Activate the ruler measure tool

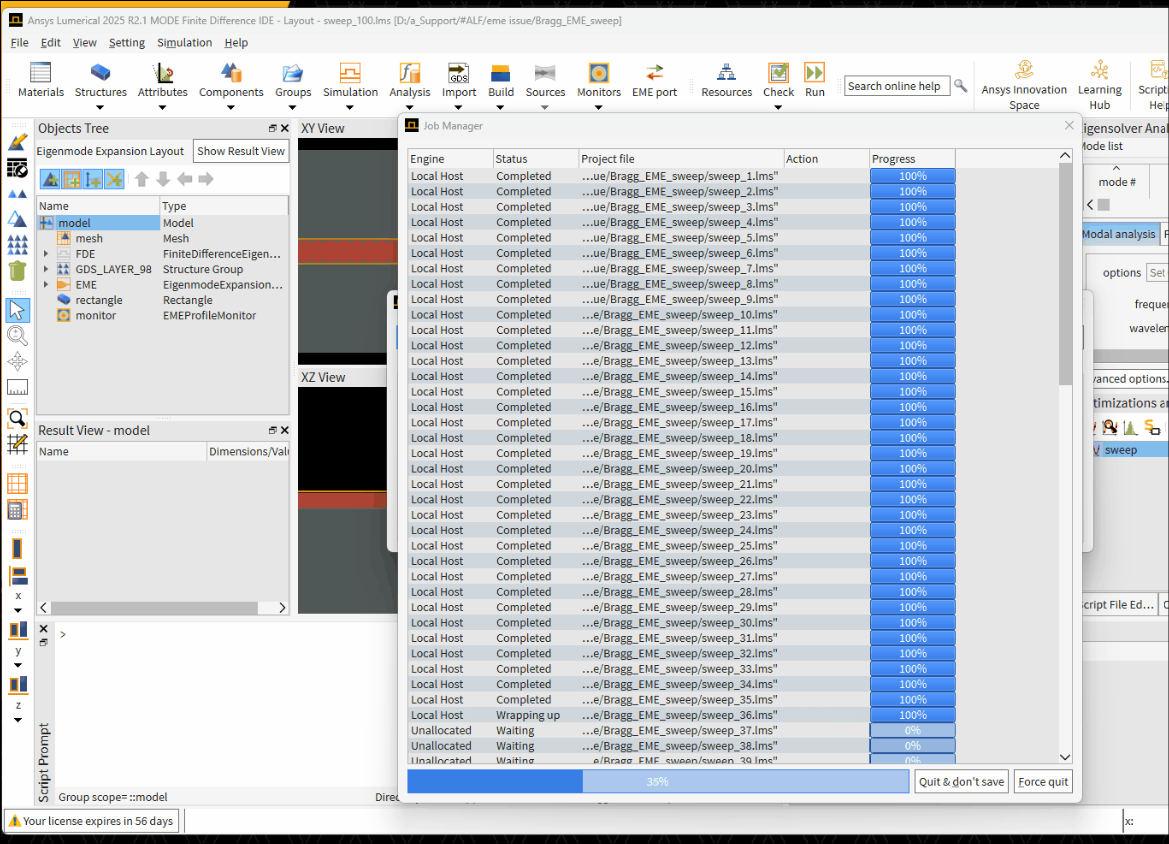pos(17,387)
